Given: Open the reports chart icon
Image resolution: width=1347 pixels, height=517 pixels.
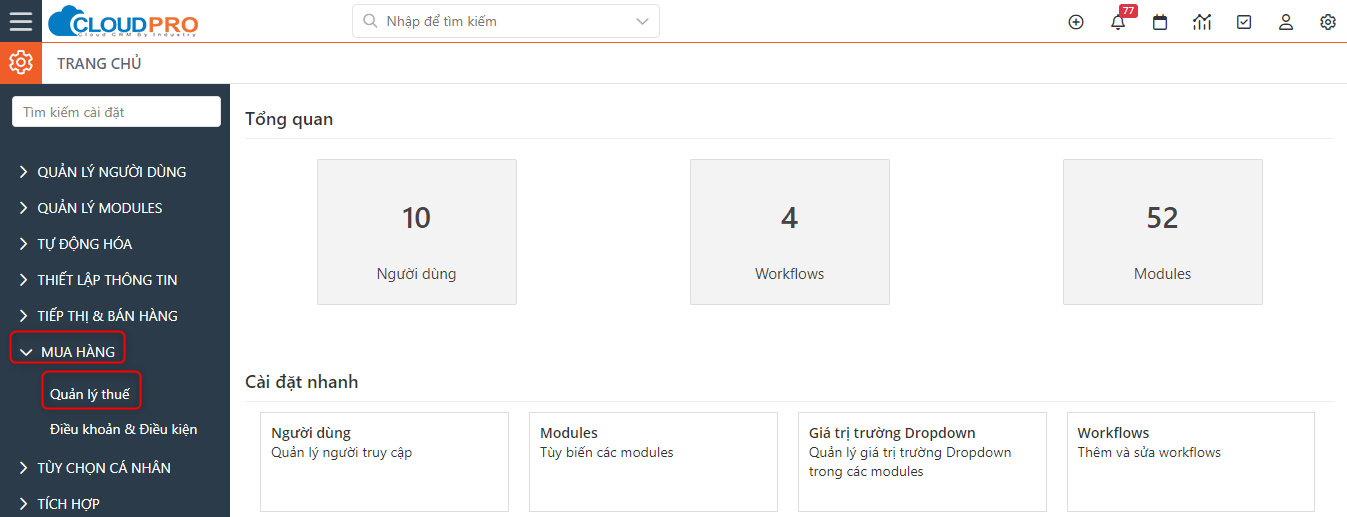Looking at the screenshot, I should (x=1202, y=22).
